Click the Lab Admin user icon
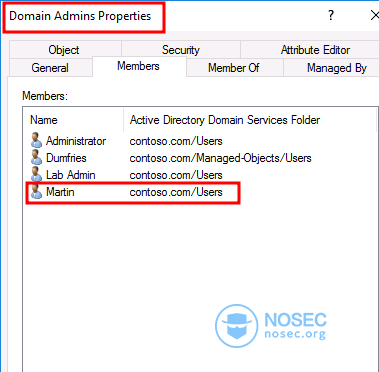Image resolution: width=379 pixels, height=372 pixels. click(x=36, y=175)
